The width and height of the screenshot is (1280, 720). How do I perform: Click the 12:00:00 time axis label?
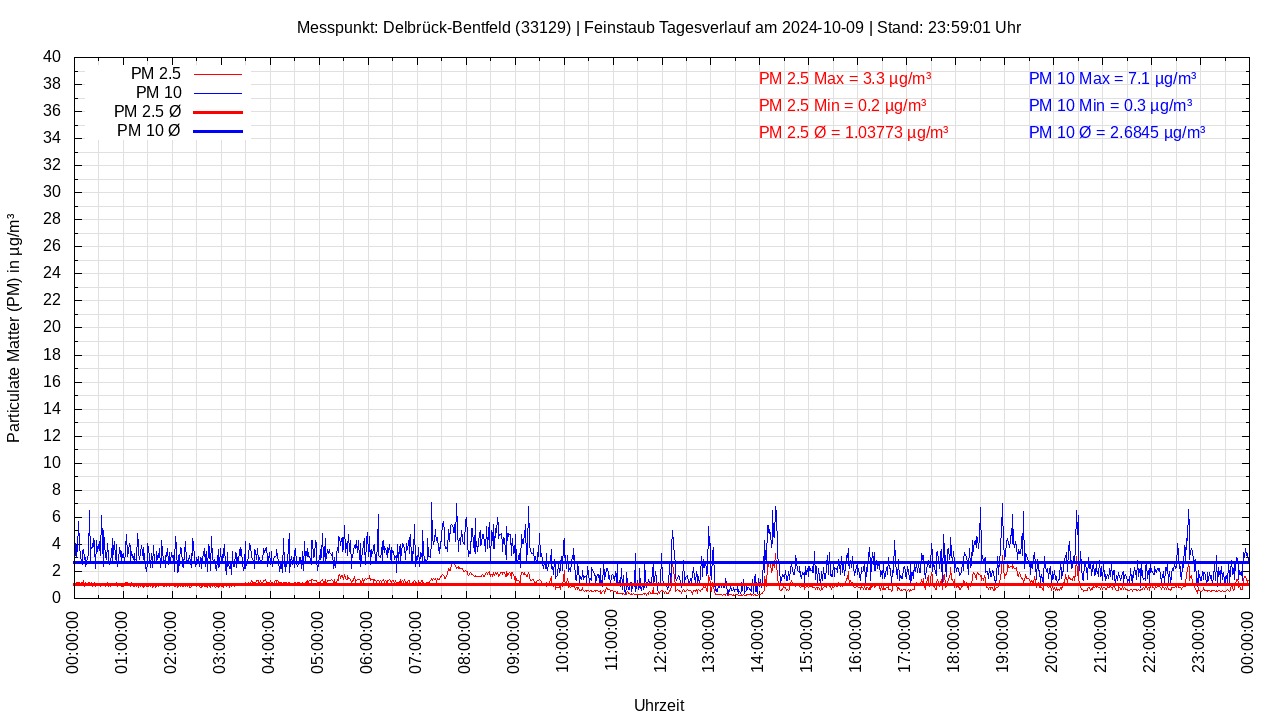(661, 641)
